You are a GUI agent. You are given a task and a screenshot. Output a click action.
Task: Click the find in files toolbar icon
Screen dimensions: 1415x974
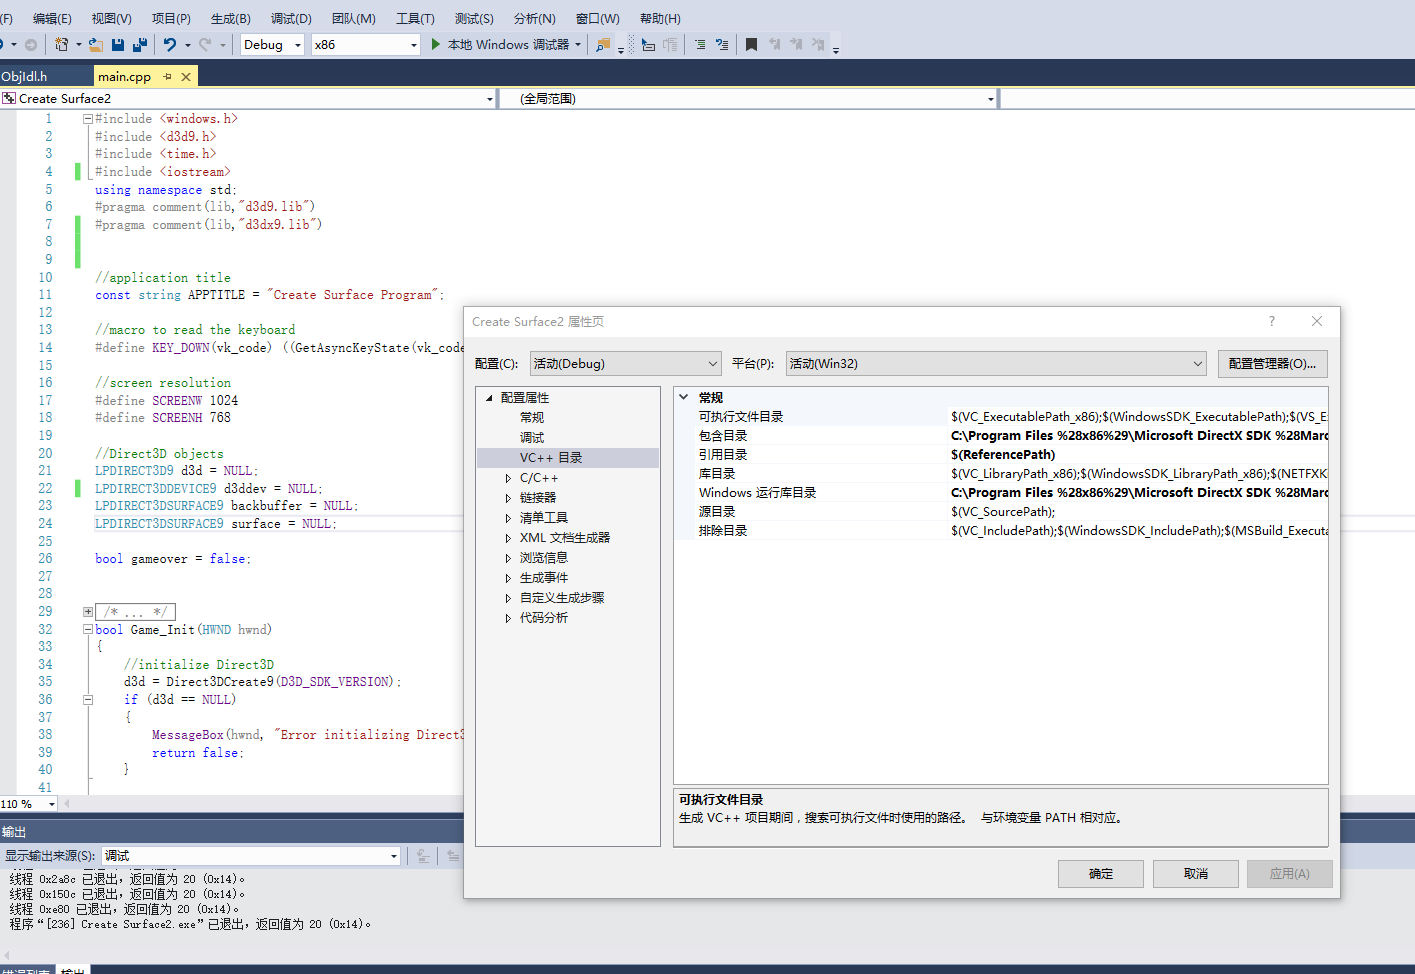click(603, 44)
